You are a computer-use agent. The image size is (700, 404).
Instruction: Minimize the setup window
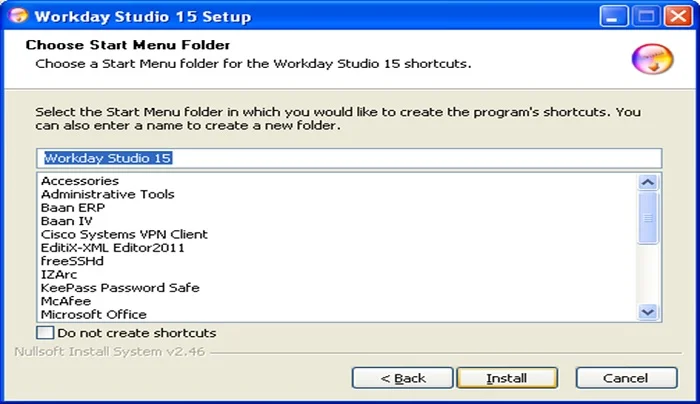(614, 17)
